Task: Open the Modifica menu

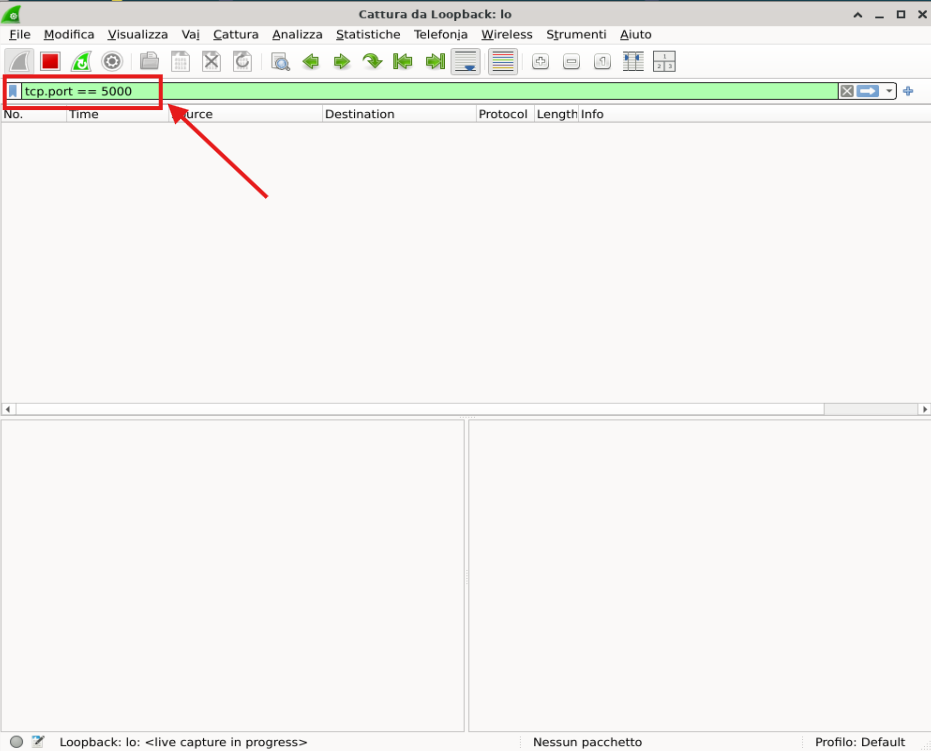Action: click(69, 34)
